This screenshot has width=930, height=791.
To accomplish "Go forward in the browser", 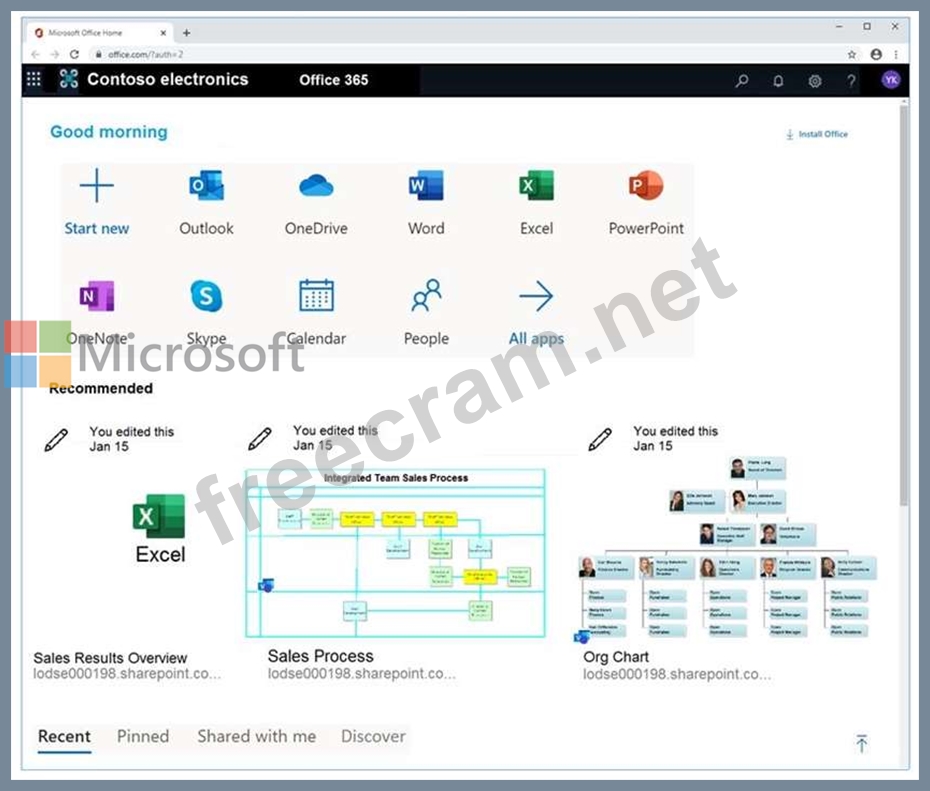I will [x=55, y=55].
